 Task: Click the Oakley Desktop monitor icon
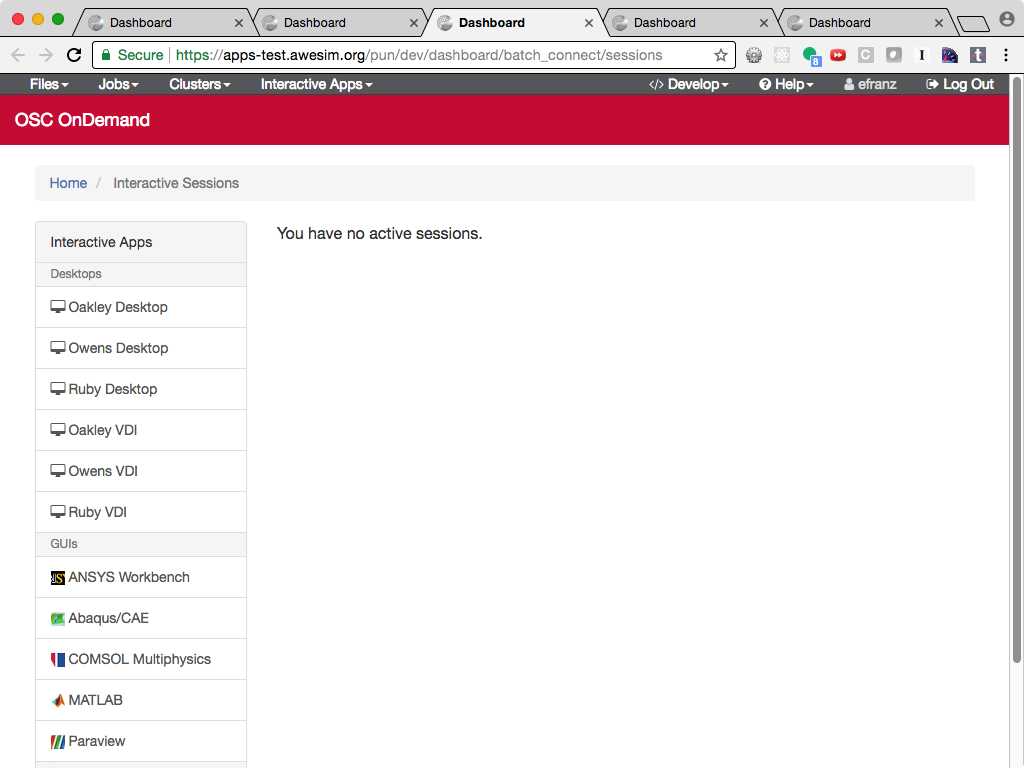[x=57, y=307]
